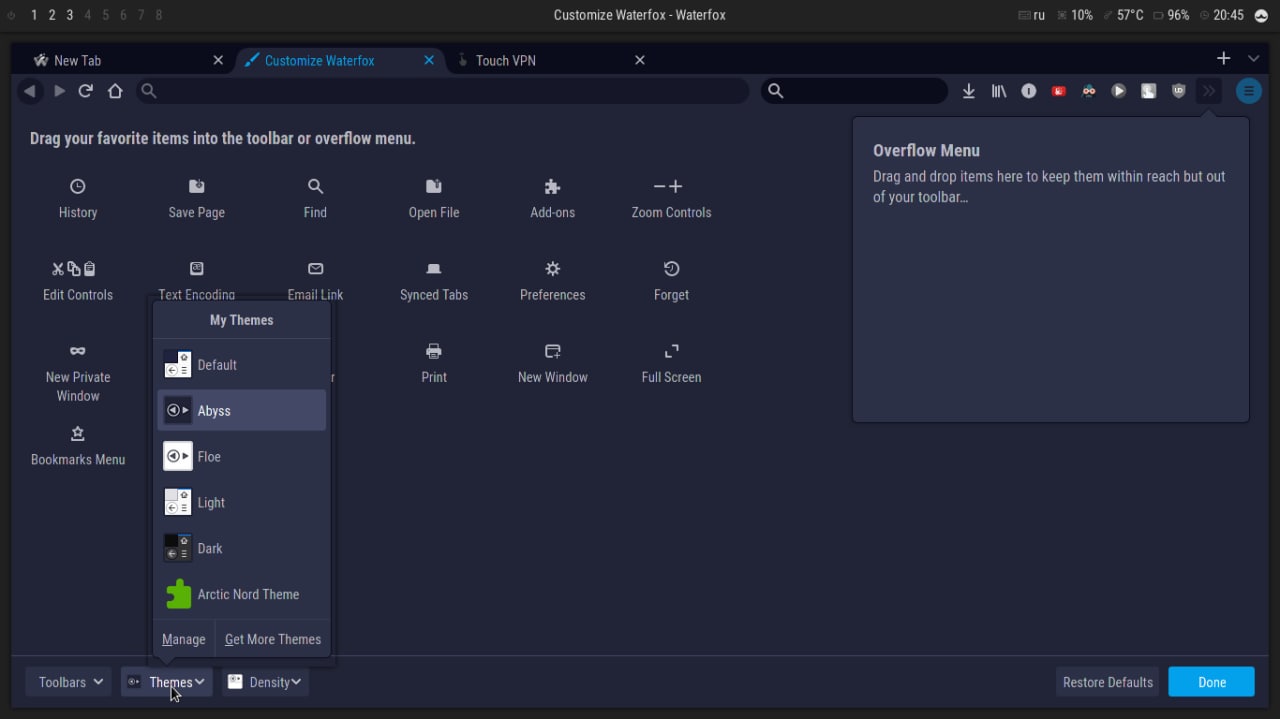Click the Zoom Controls icon
1280x719 pixels.
[668, 186]
